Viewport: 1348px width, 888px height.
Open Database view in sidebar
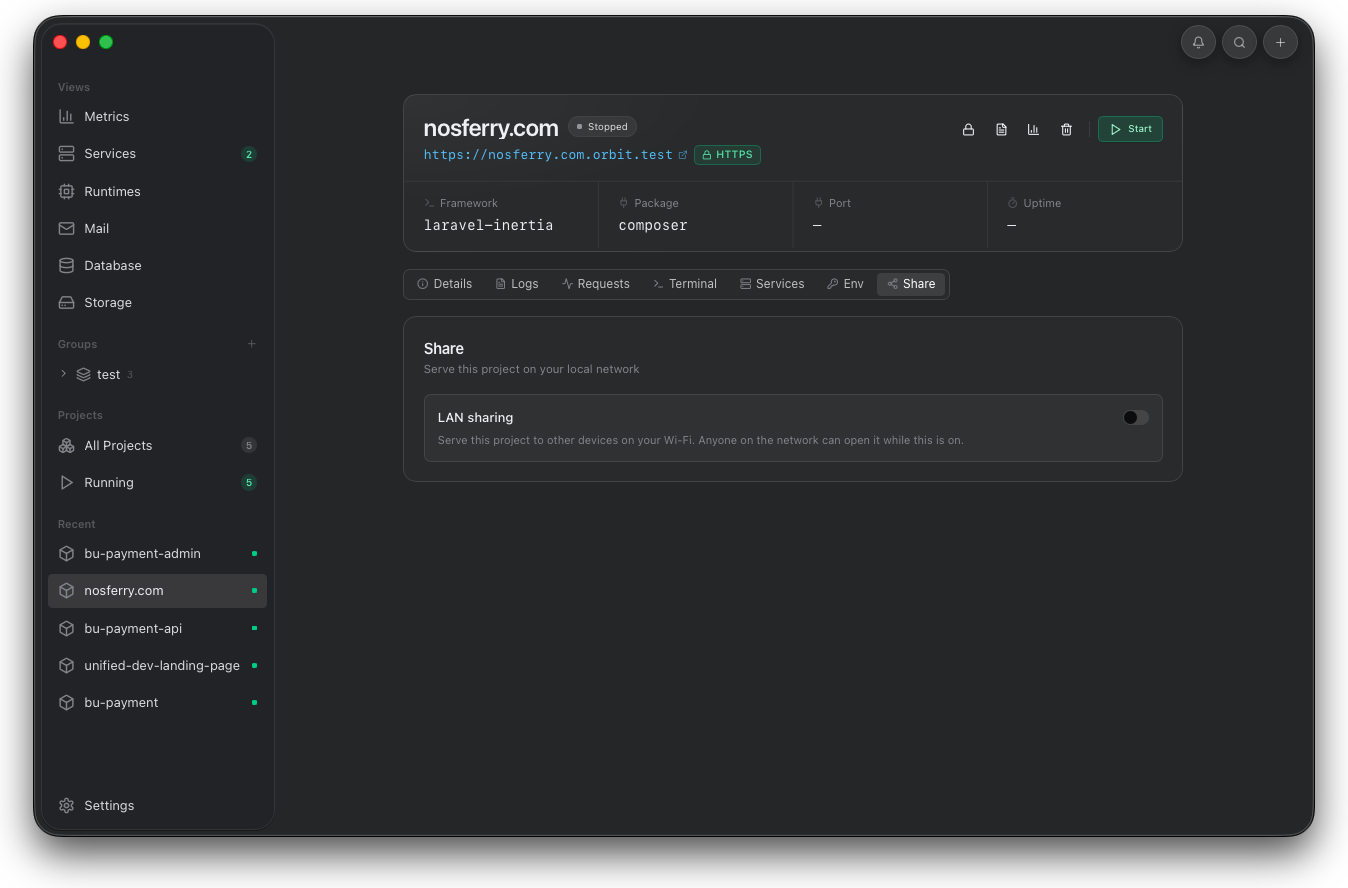[157, 265]
